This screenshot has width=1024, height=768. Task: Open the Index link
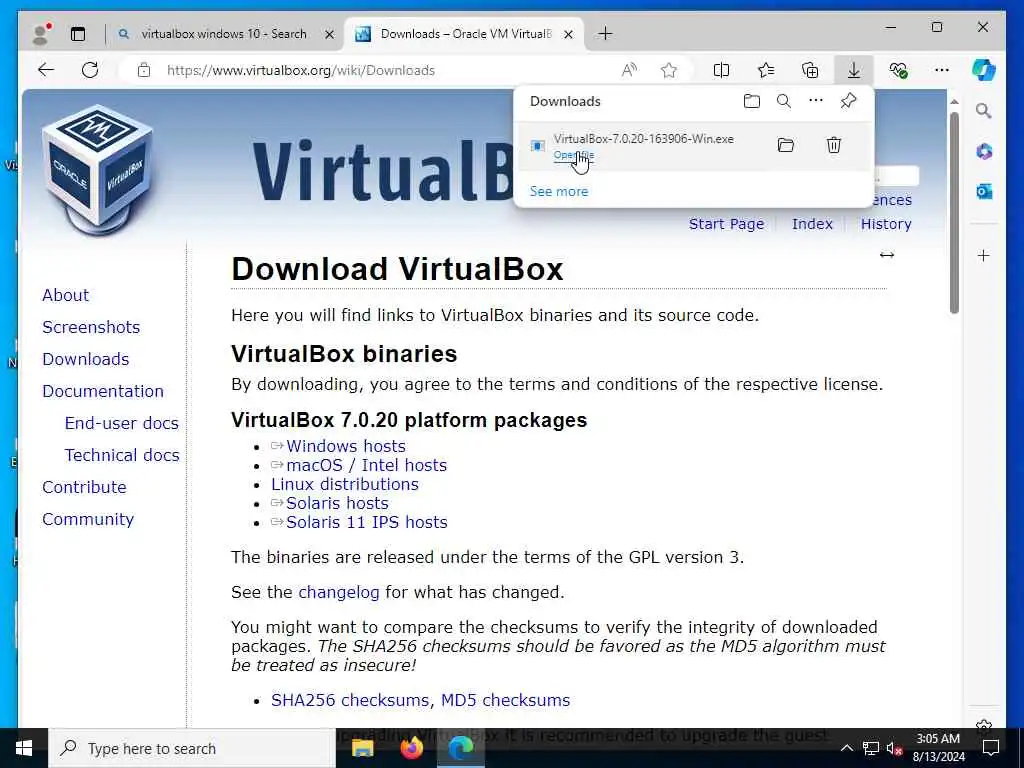pyautogui.click(x=812, y=224)
